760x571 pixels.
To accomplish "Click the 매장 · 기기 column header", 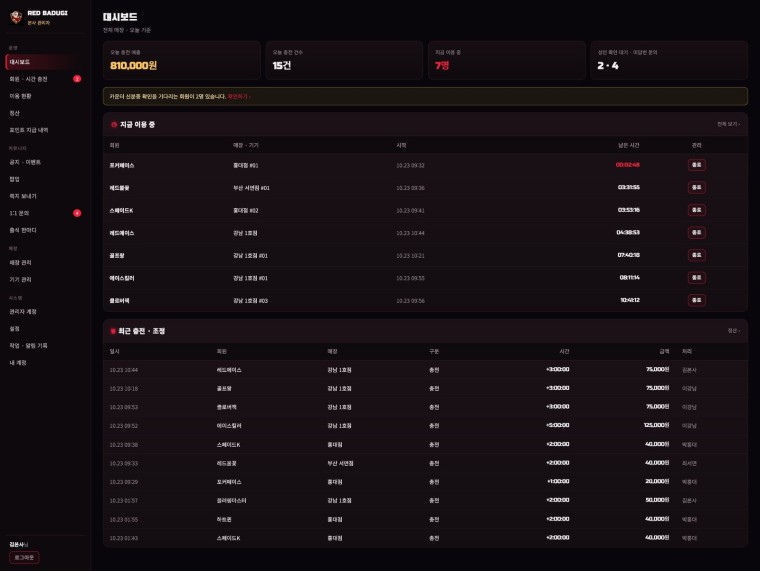I will click(246, 145).
